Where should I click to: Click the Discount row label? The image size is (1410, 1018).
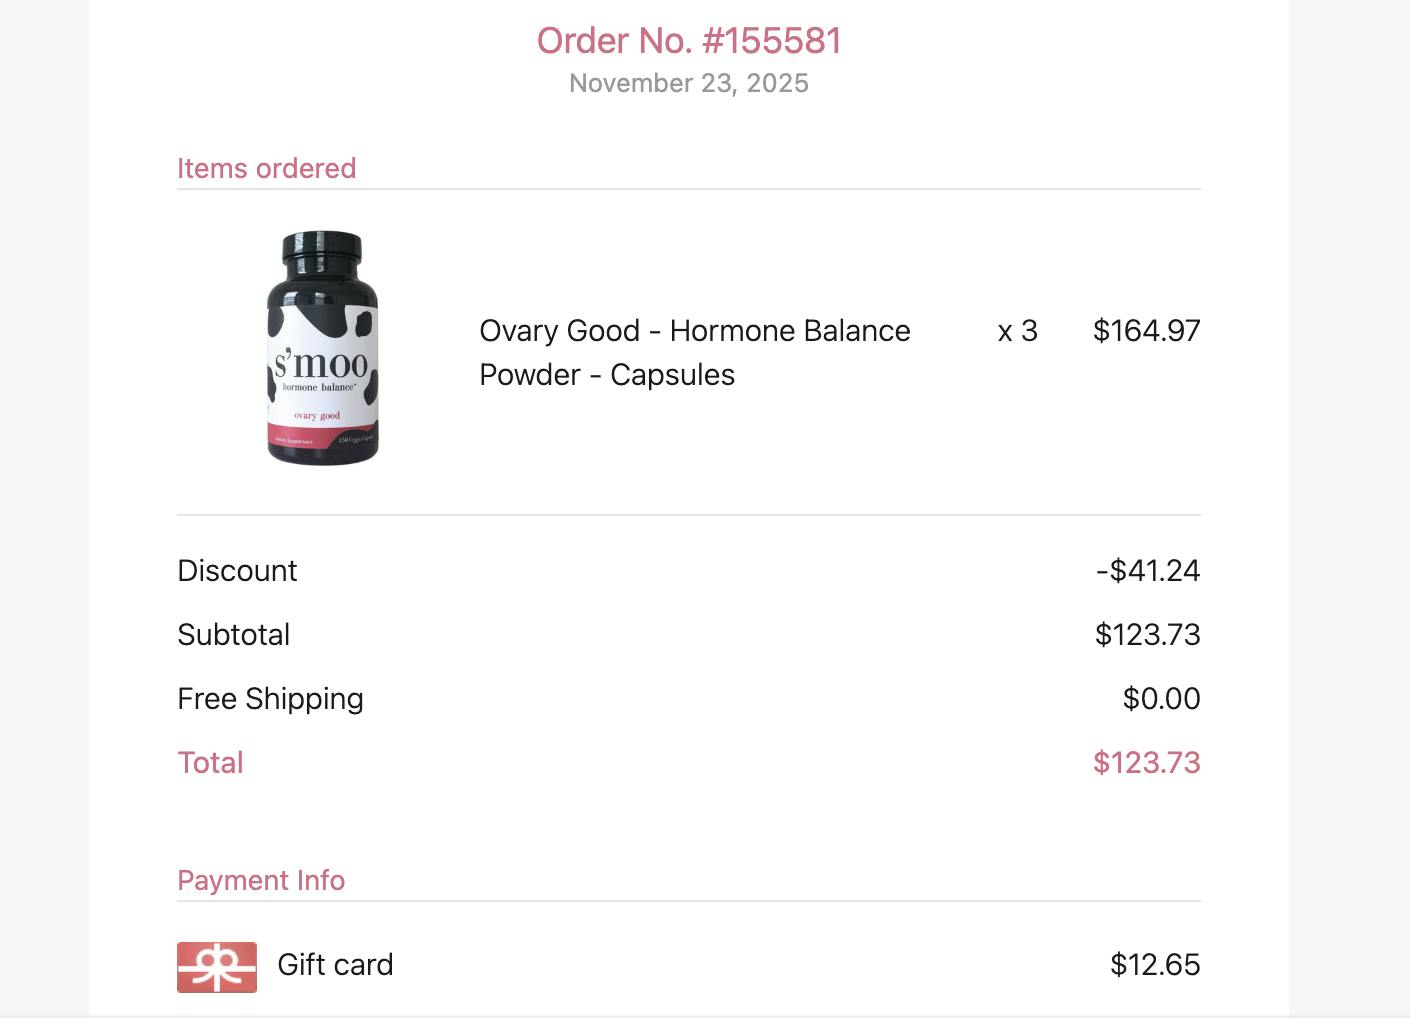237,571
